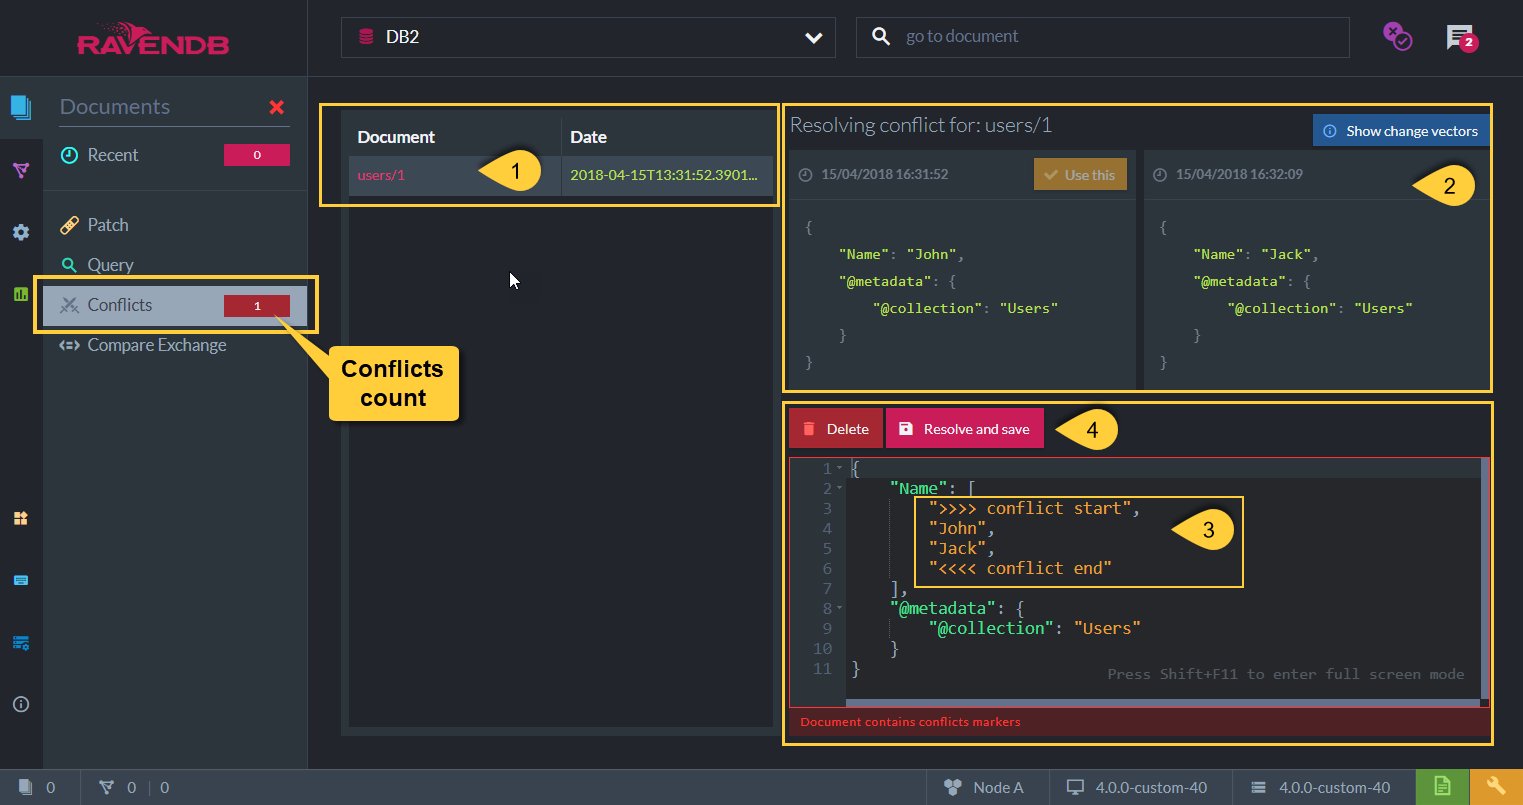The height and width of the screenshot is (805, 1523).
Task: Click the 15/04/2018 16:32:09 version timestamp
Action: (1239, 174)
